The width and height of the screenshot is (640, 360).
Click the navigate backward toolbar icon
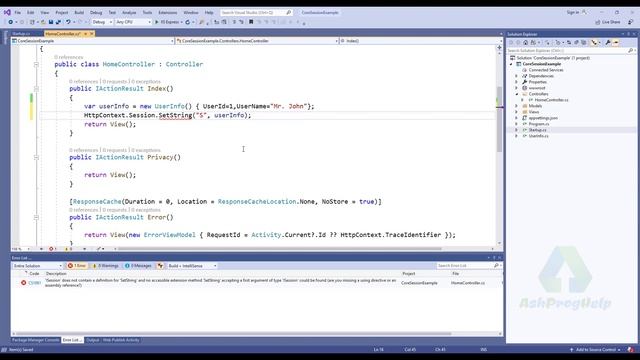tap(11, 22)
